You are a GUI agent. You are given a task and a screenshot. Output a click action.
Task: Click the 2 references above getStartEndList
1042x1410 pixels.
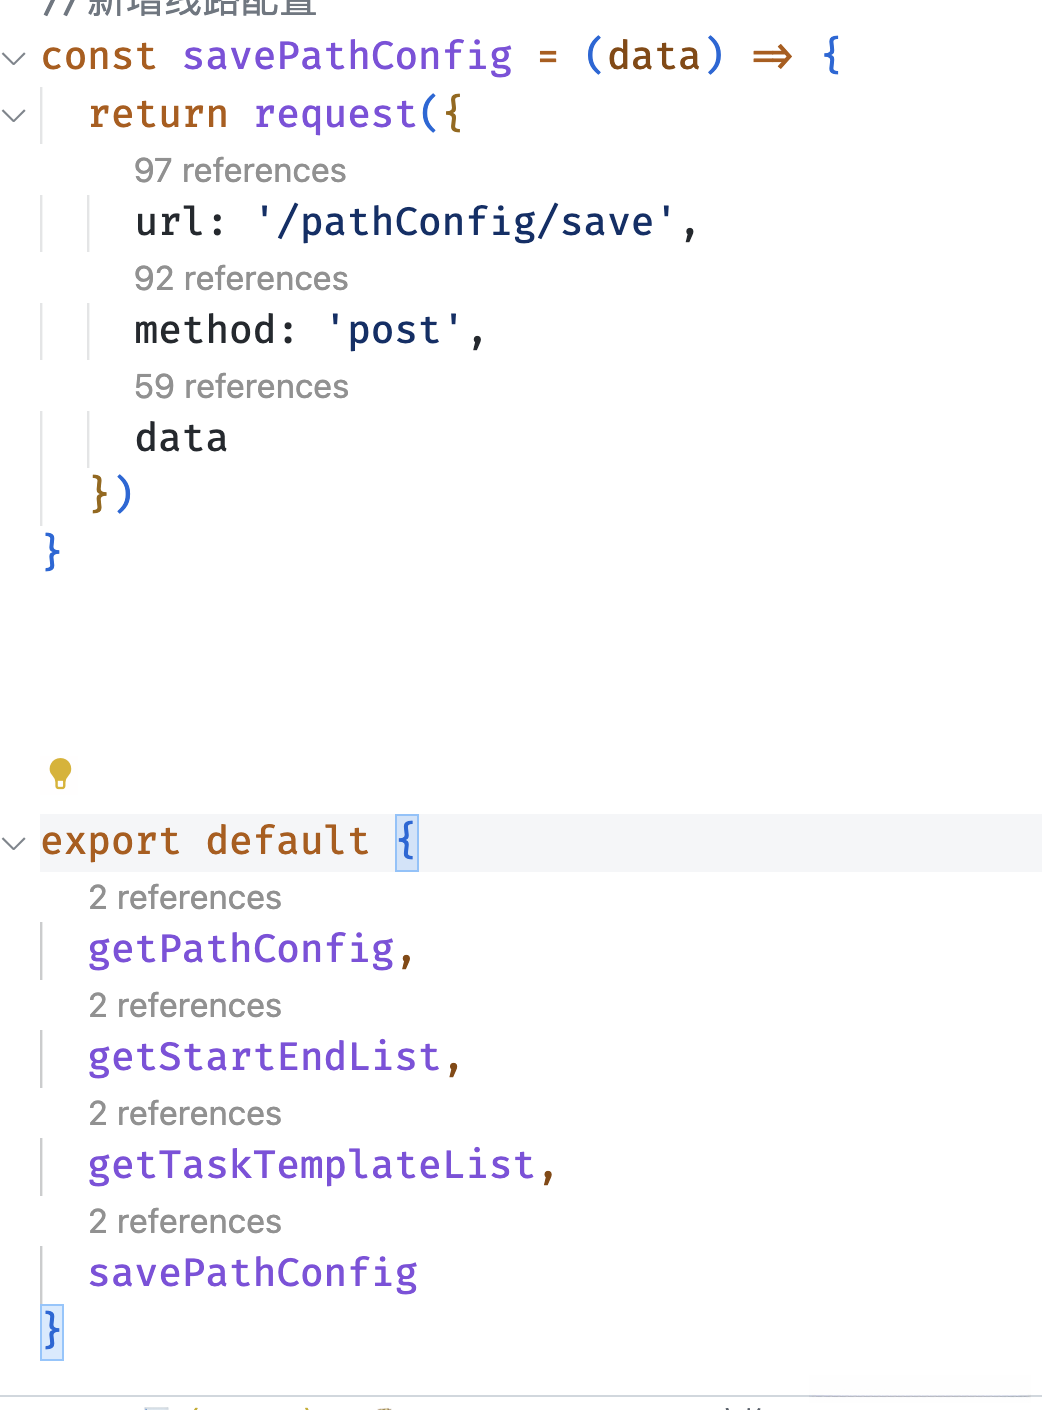tap(185, 1006)
